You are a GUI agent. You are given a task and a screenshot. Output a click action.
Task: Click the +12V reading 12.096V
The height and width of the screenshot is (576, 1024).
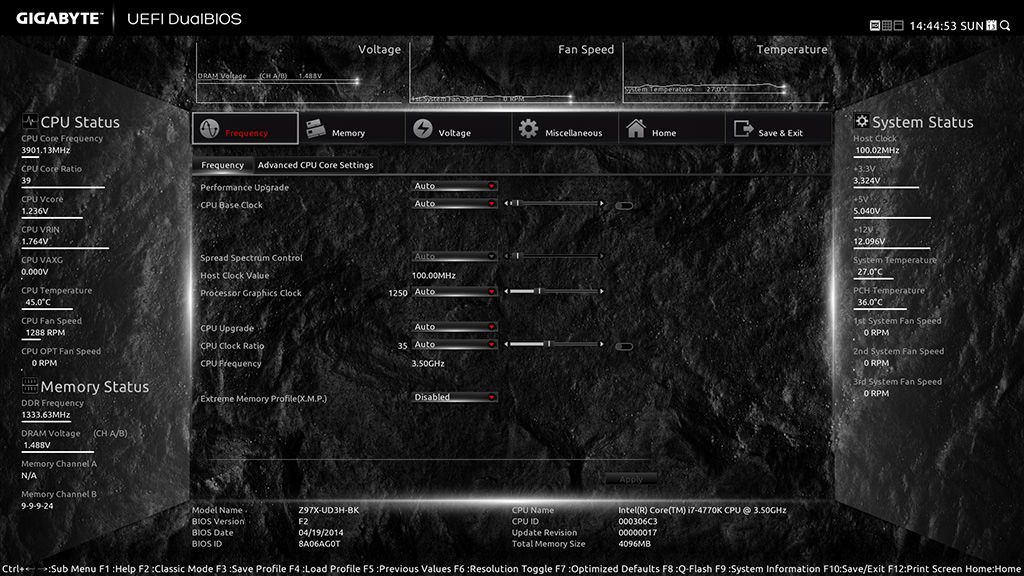[x=869, y=242]
